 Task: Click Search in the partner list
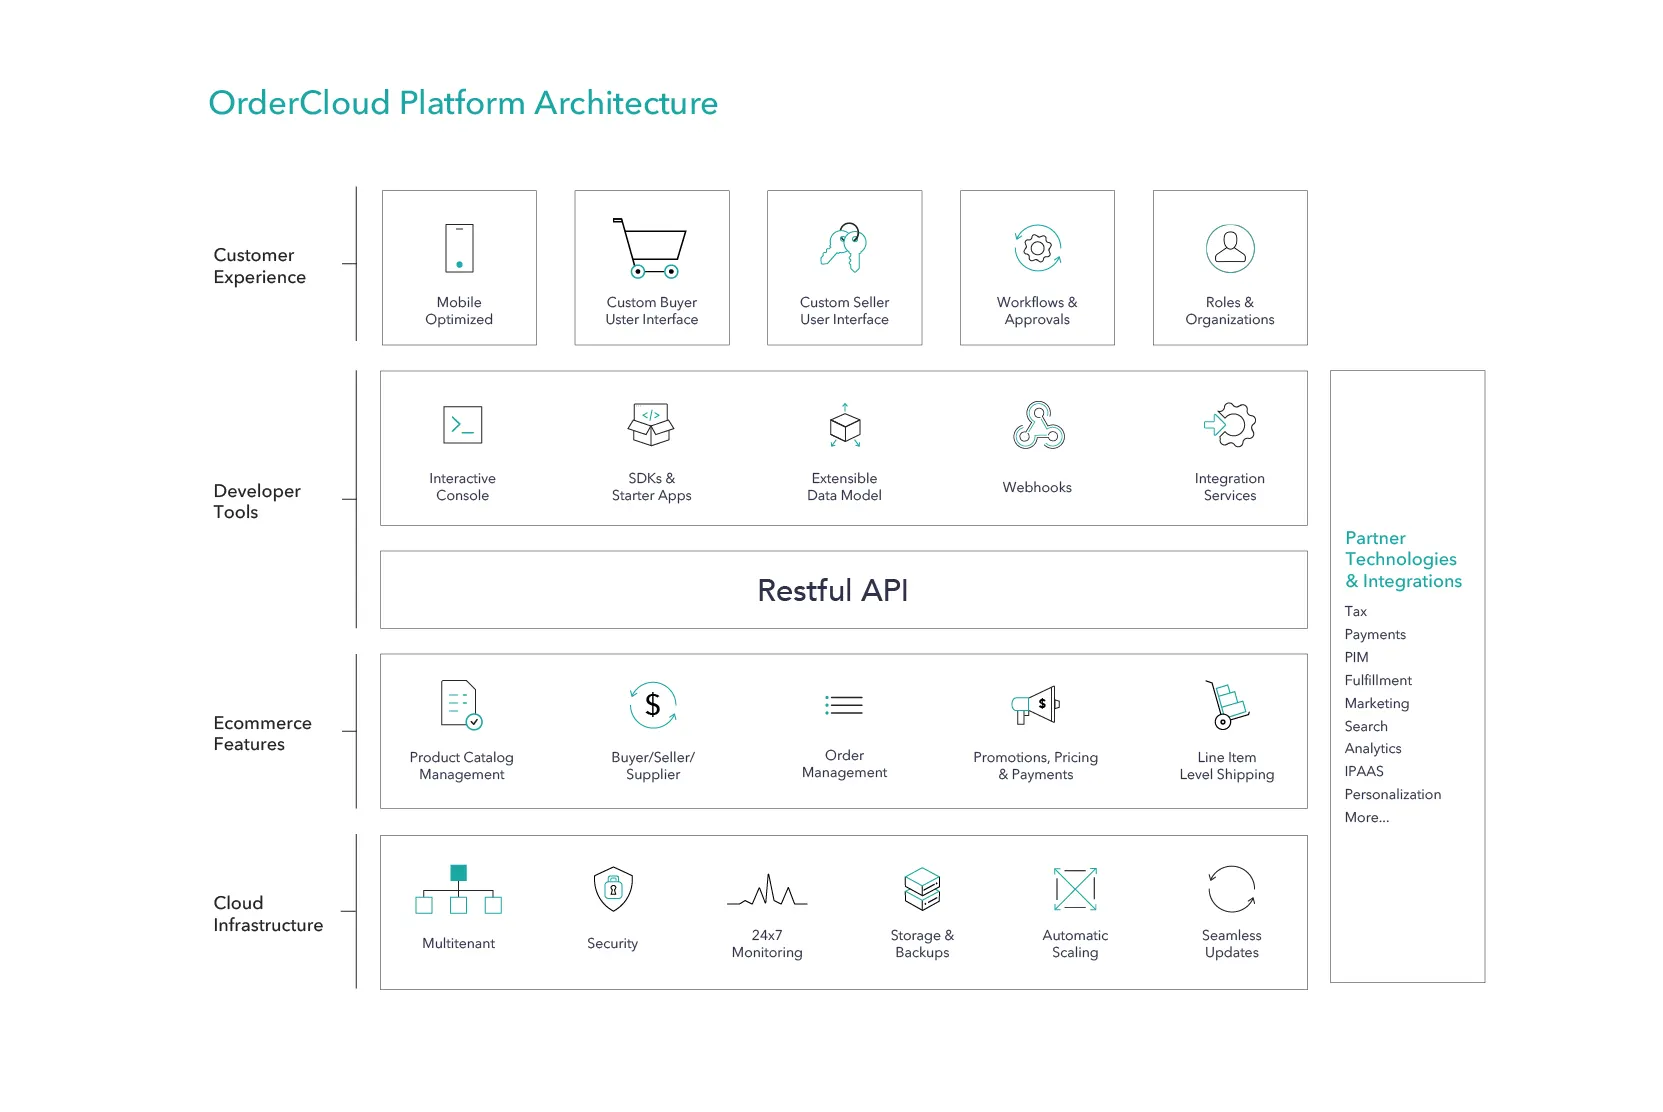point(1366,726)
